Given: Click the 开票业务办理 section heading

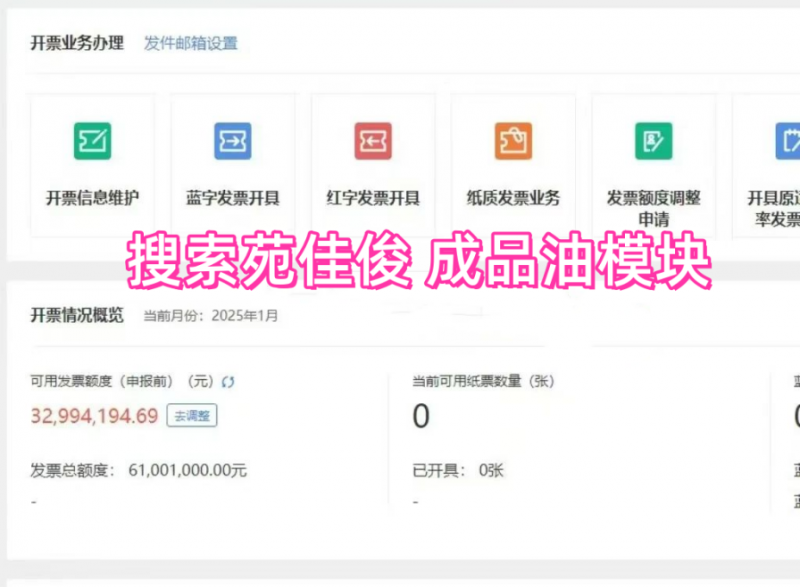Looking at the screenshot, I should [x=77, y=43].
